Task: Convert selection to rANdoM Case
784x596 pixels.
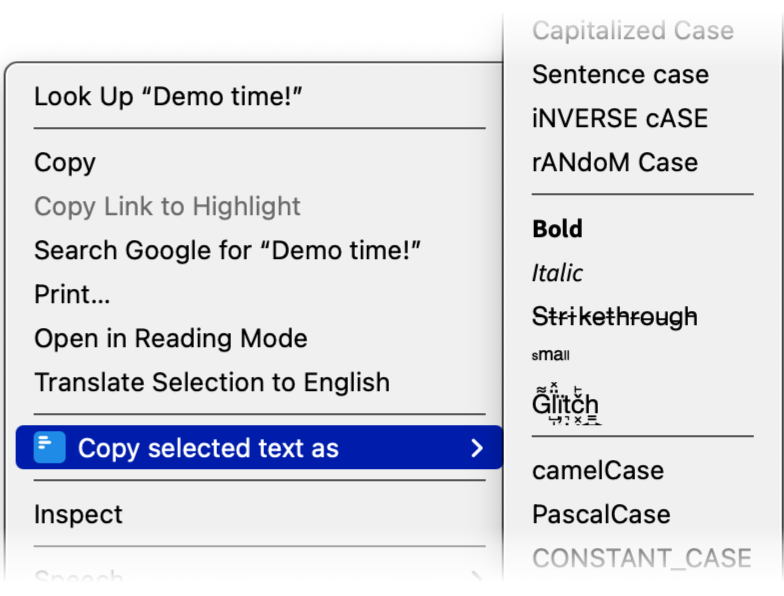Action: pyautogui.click(x=614, y=163)
